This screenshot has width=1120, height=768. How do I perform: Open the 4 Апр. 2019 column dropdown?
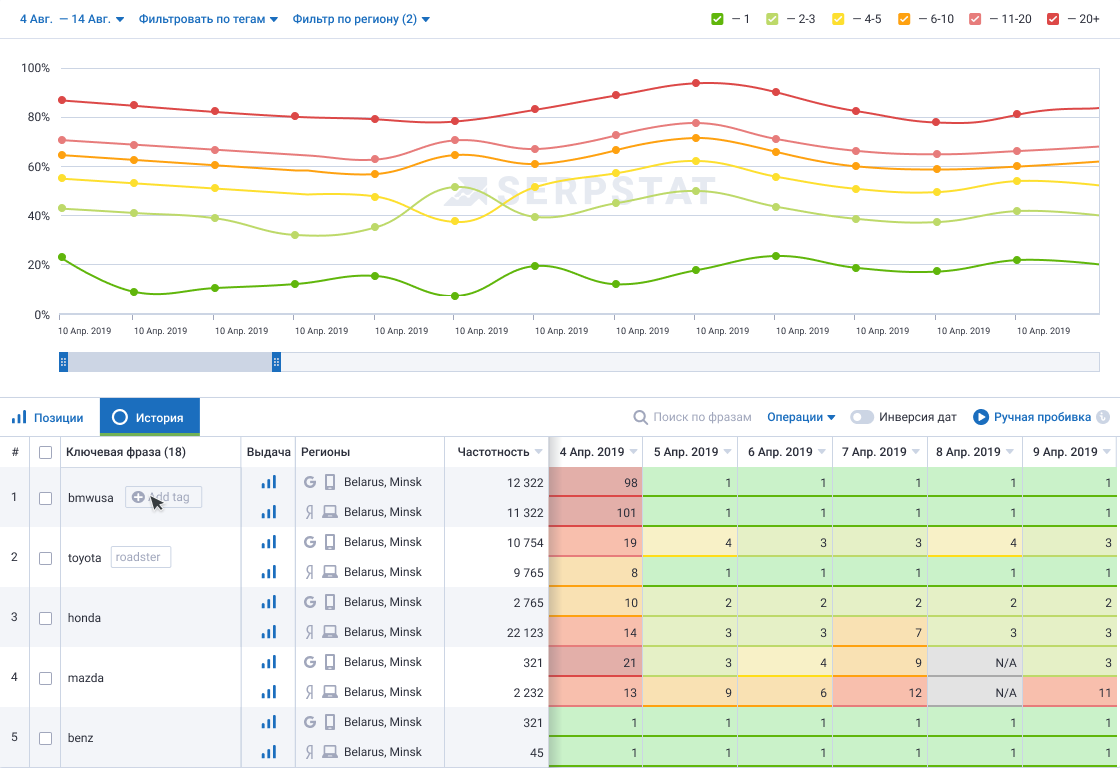(x=634, y=452)
